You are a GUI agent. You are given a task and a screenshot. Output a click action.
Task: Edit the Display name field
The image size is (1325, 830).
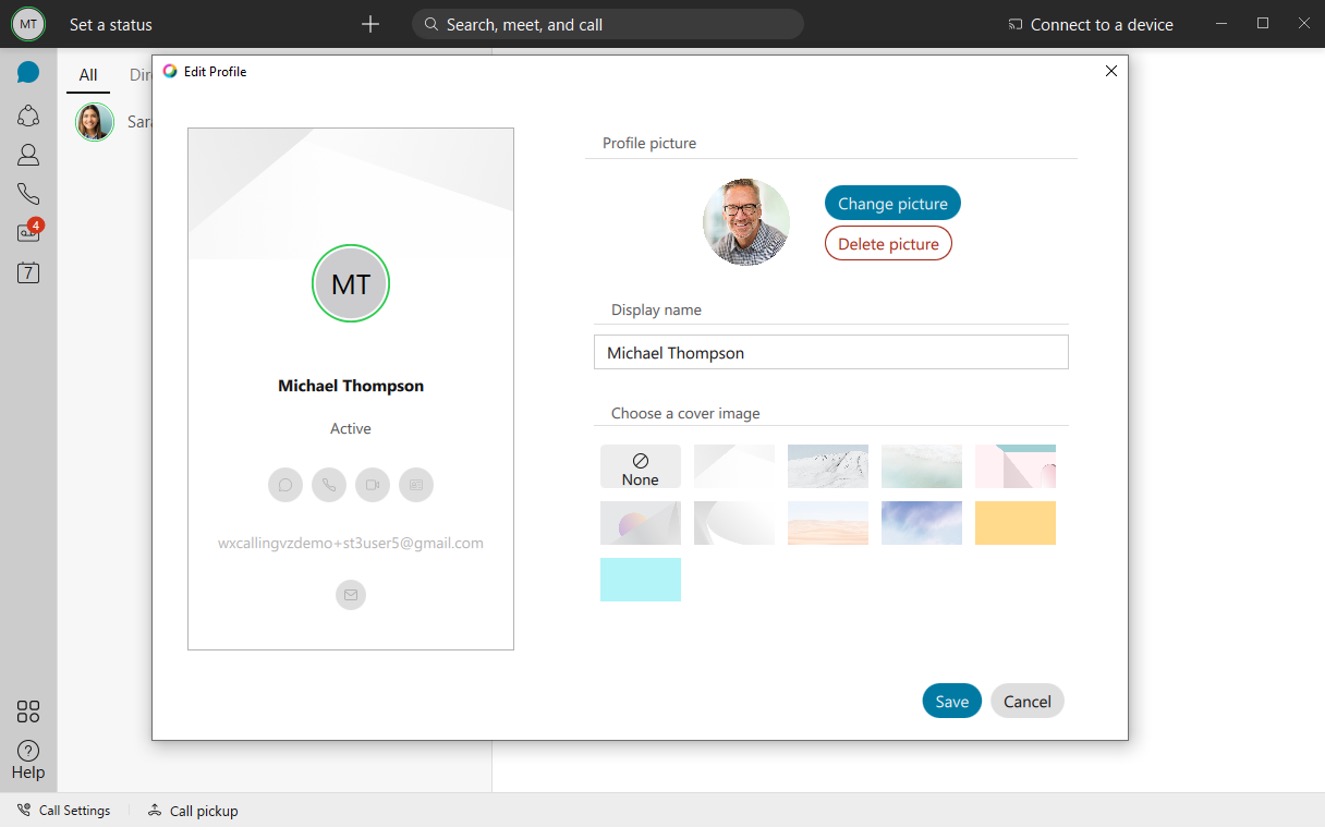[831, 352]
